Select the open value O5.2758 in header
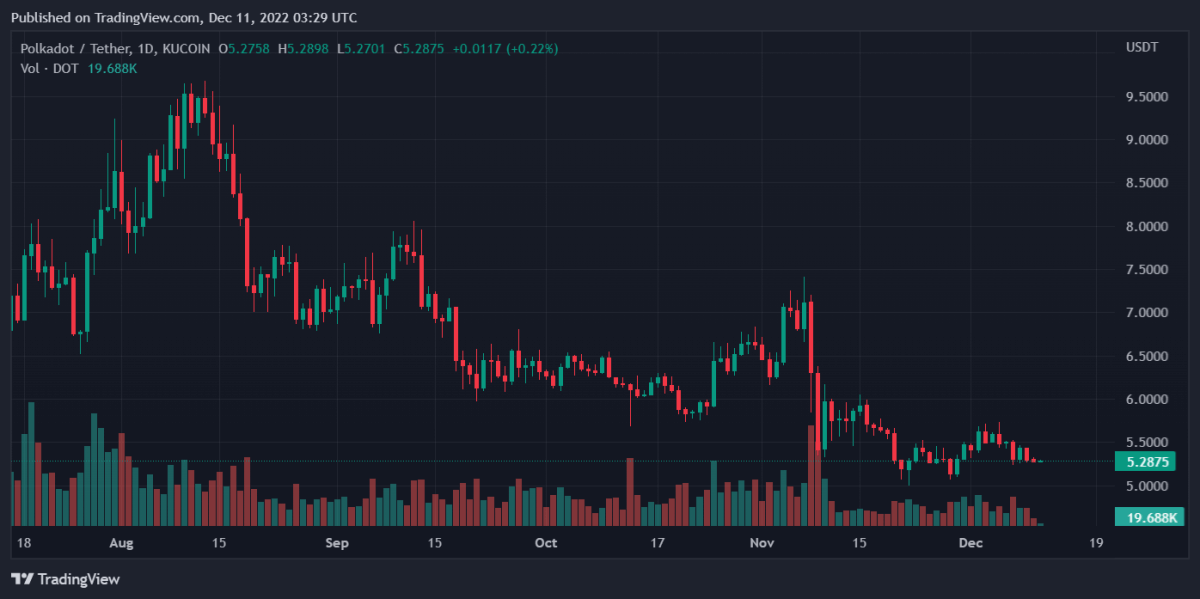This screenshot has height=599, width=1200. [x=247, y=48]
